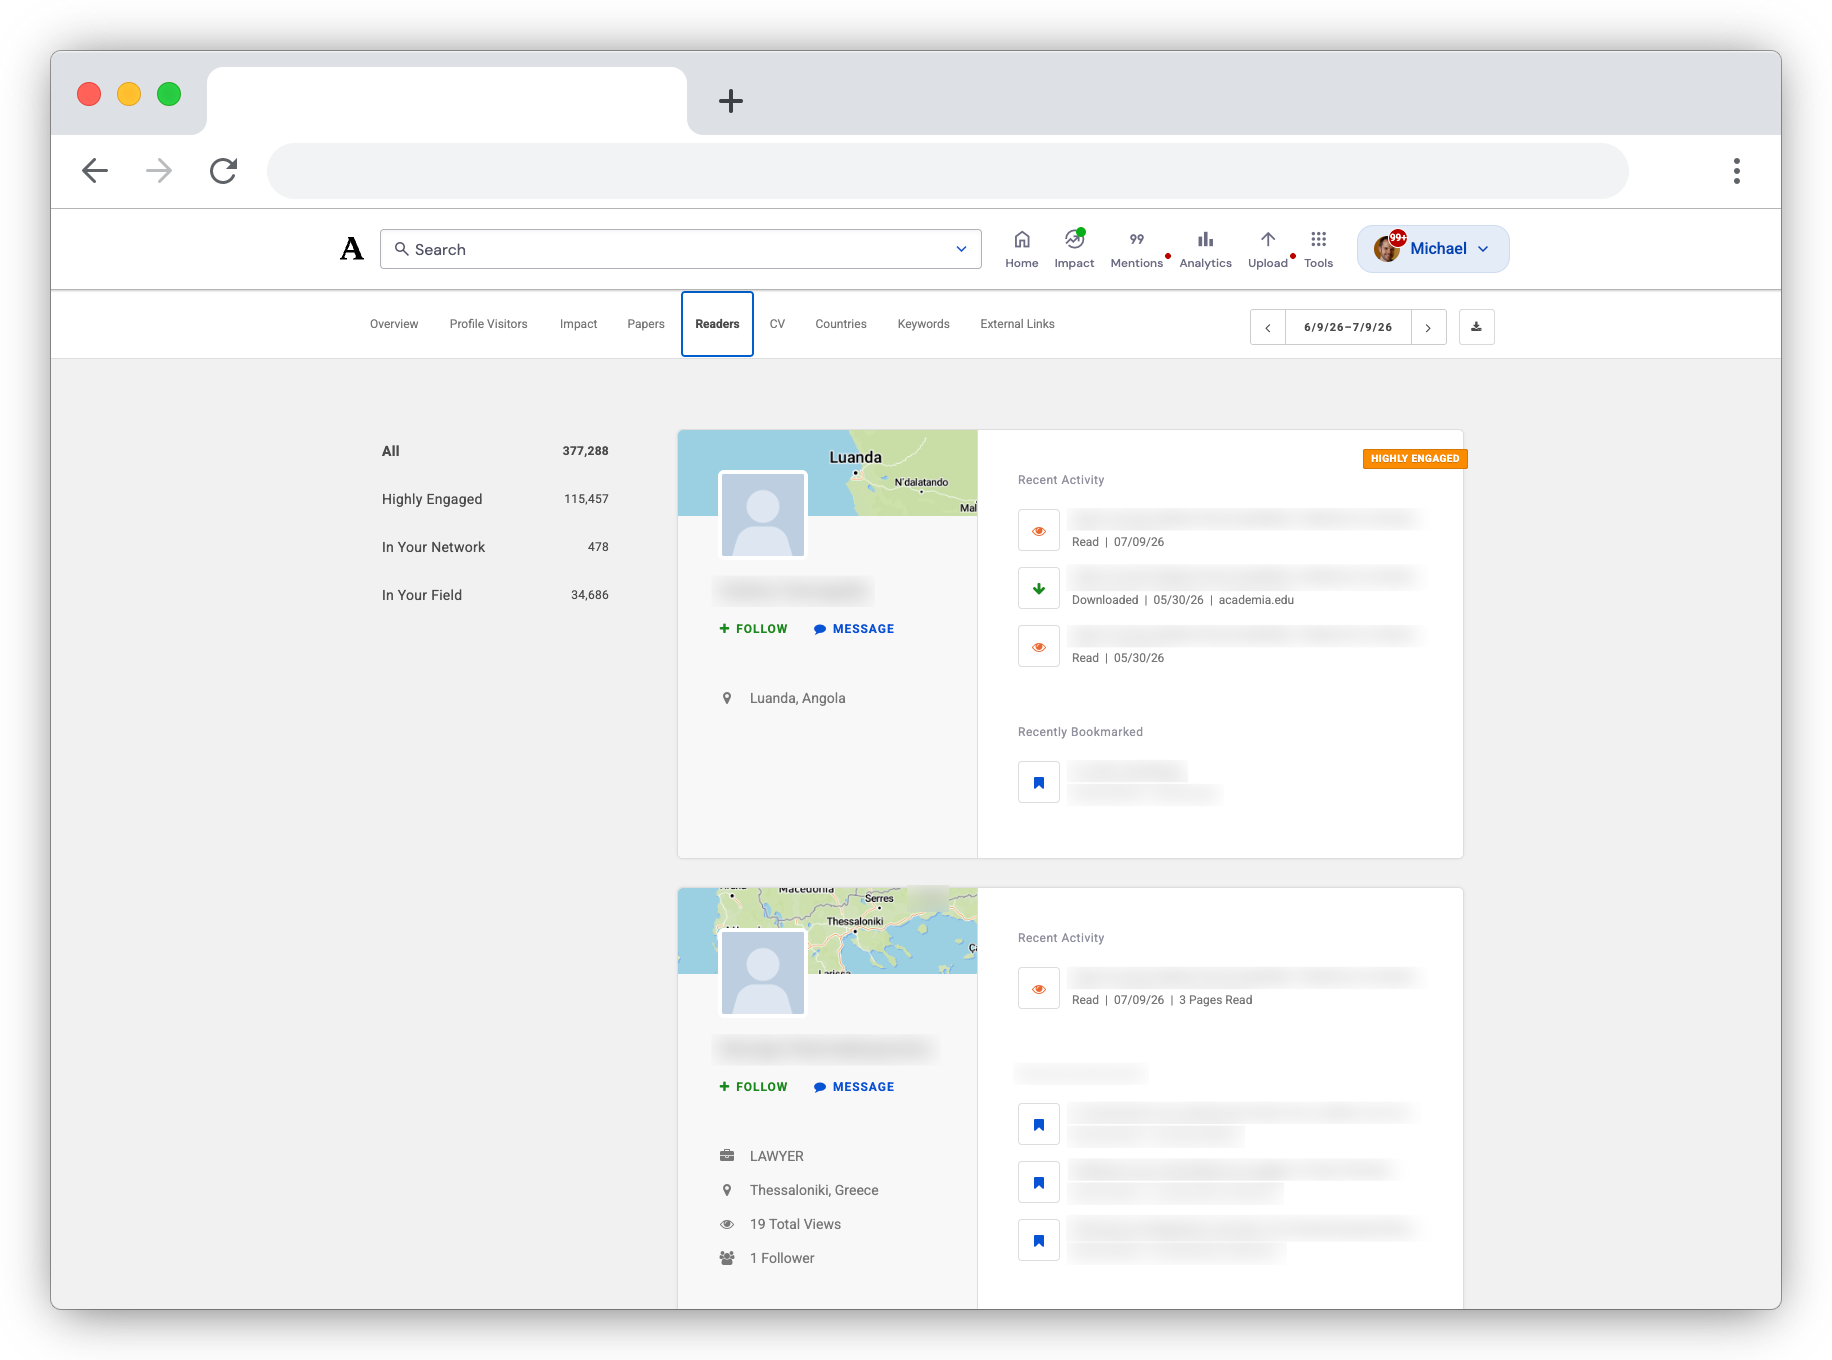Follow the Luanda, Angola reader
Screen dimensions: 1832x1360
(x=753, y=629)
